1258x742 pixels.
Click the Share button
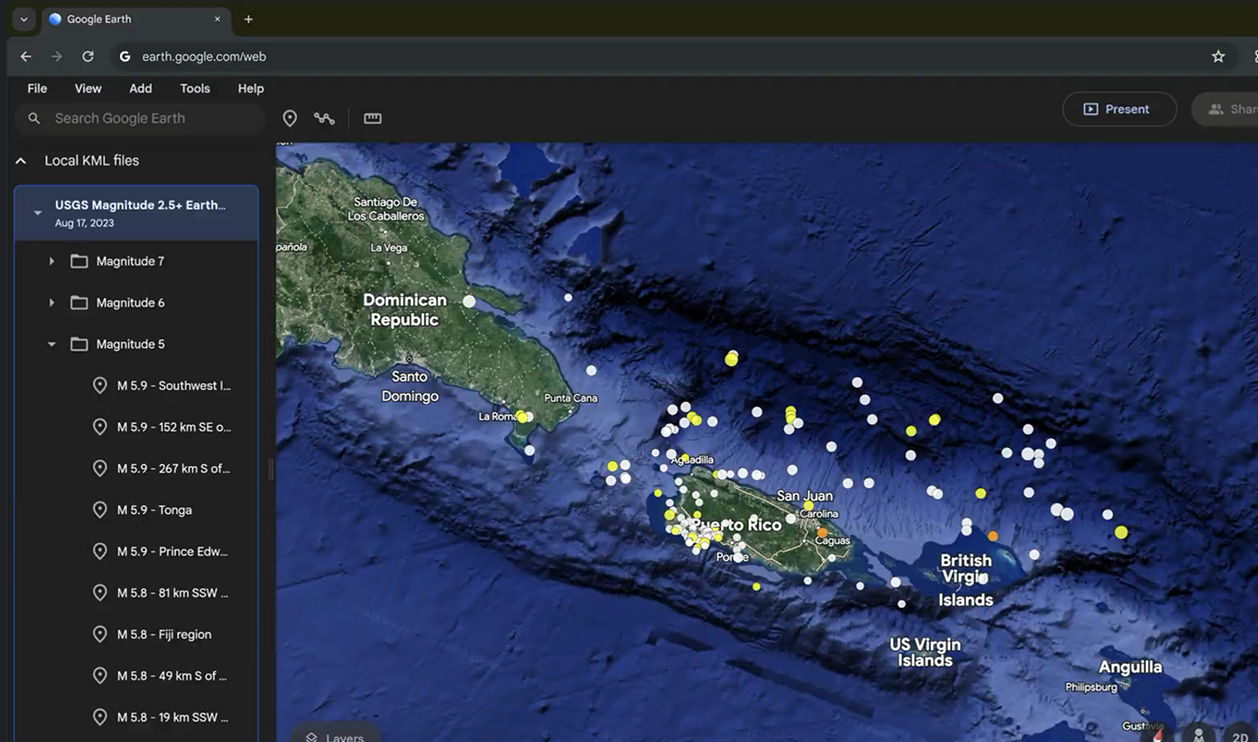(1225, 109)
